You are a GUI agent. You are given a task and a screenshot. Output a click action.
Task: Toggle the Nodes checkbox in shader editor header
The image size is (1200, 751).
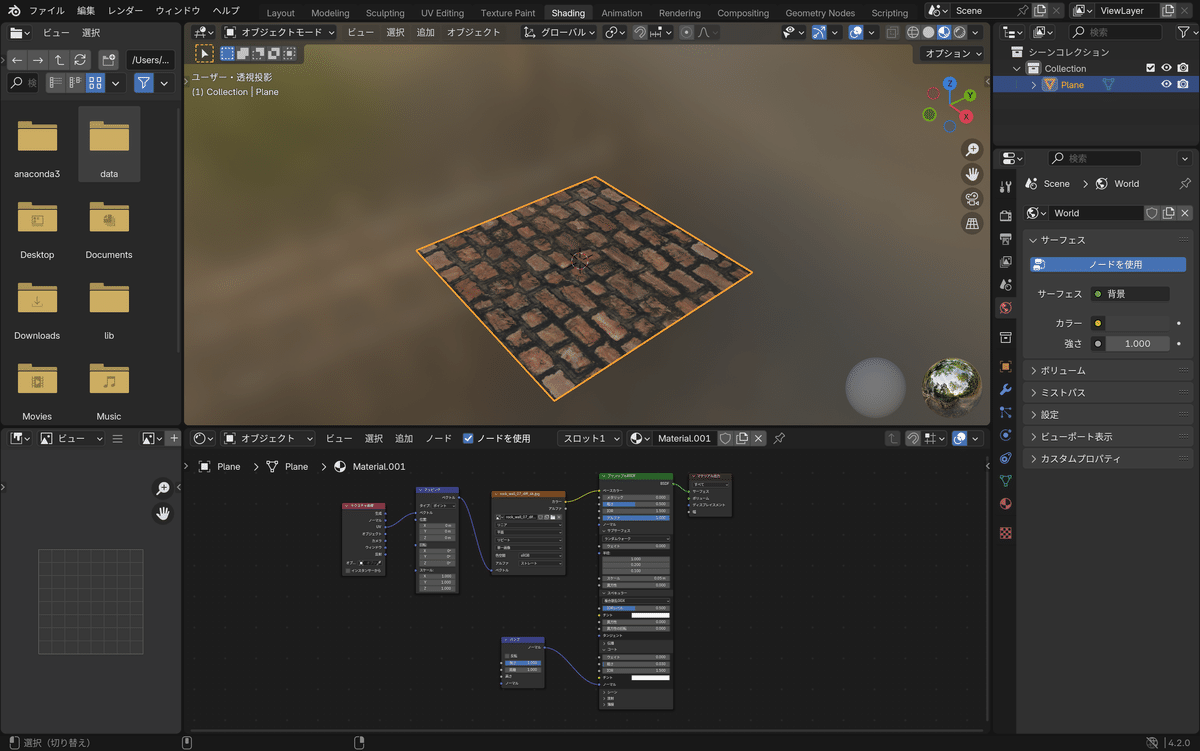tap(468, 438)
